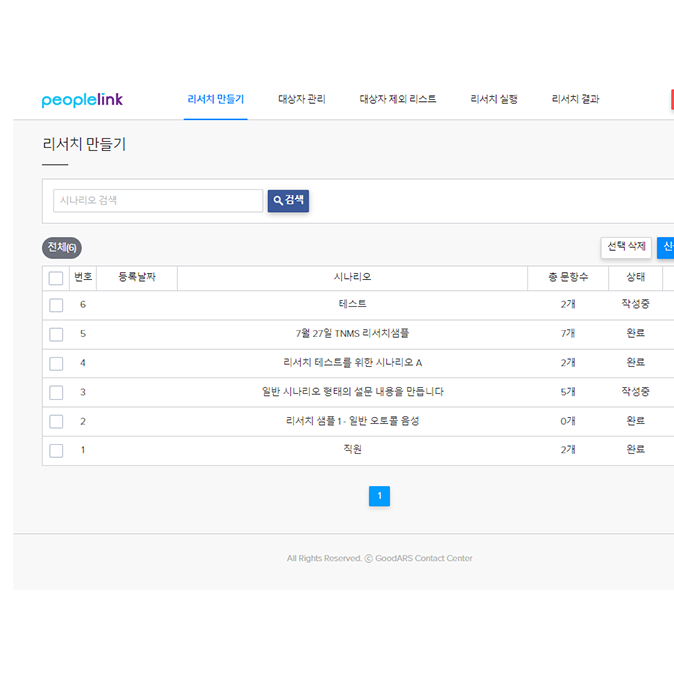Open scenario 리서치 샘플 1 - 일반 오토콜 음성
The width and height of the screenshot is (674, 674).
click(x=352, y=421)
